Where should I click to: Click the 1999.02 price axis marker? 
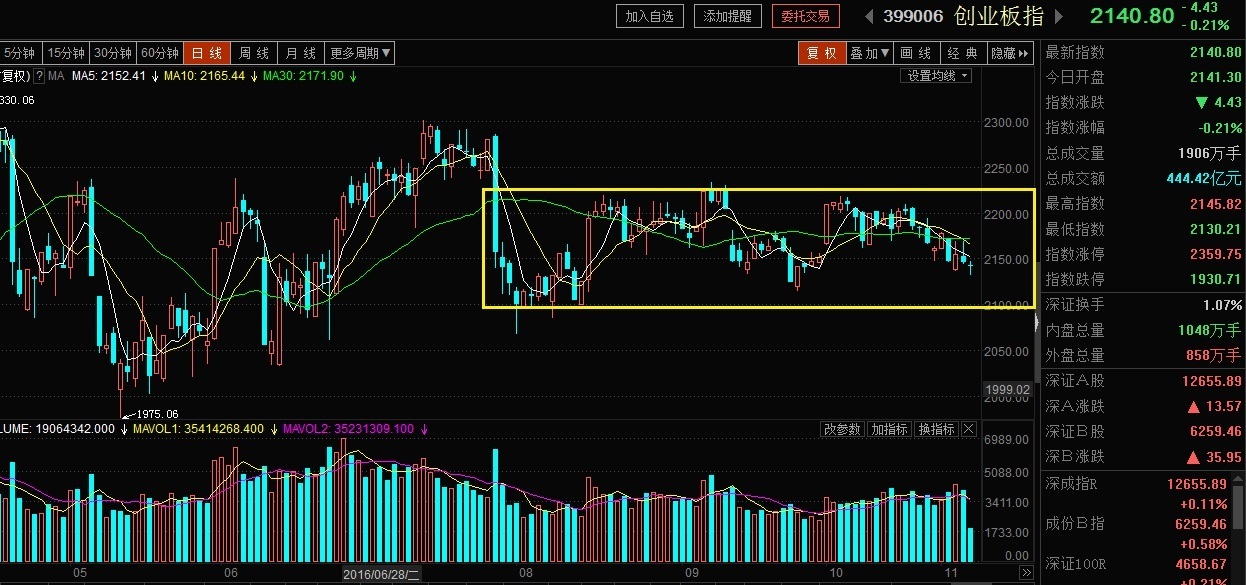pyautogui.click(x=1008, y=390)
